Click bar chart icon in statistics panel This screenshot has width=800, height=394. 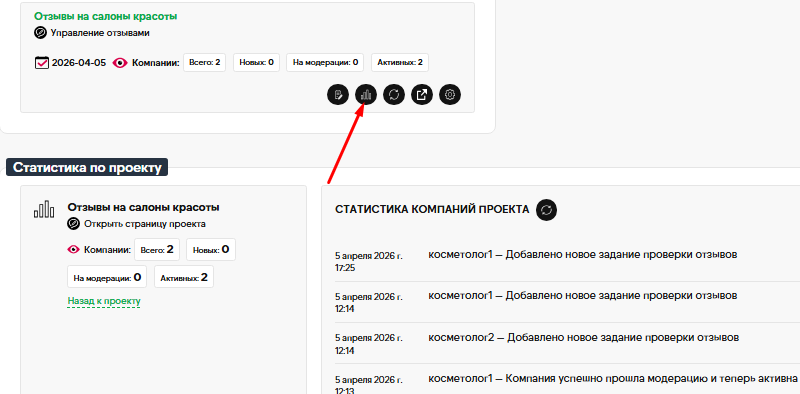(44, 209)
